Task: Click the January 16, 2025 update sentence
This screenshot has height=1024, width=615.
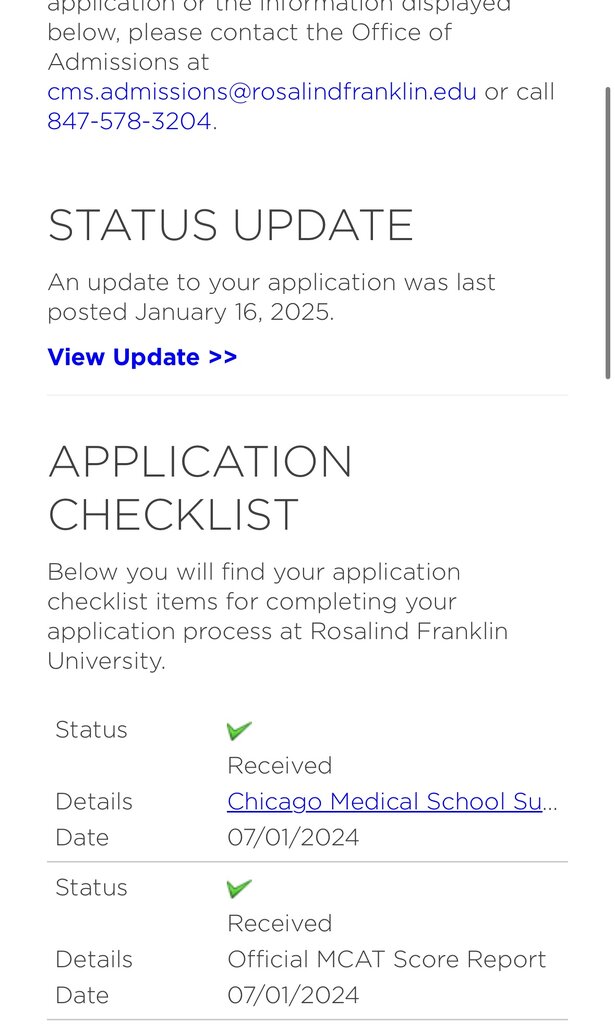Action: tap(271, 297)
